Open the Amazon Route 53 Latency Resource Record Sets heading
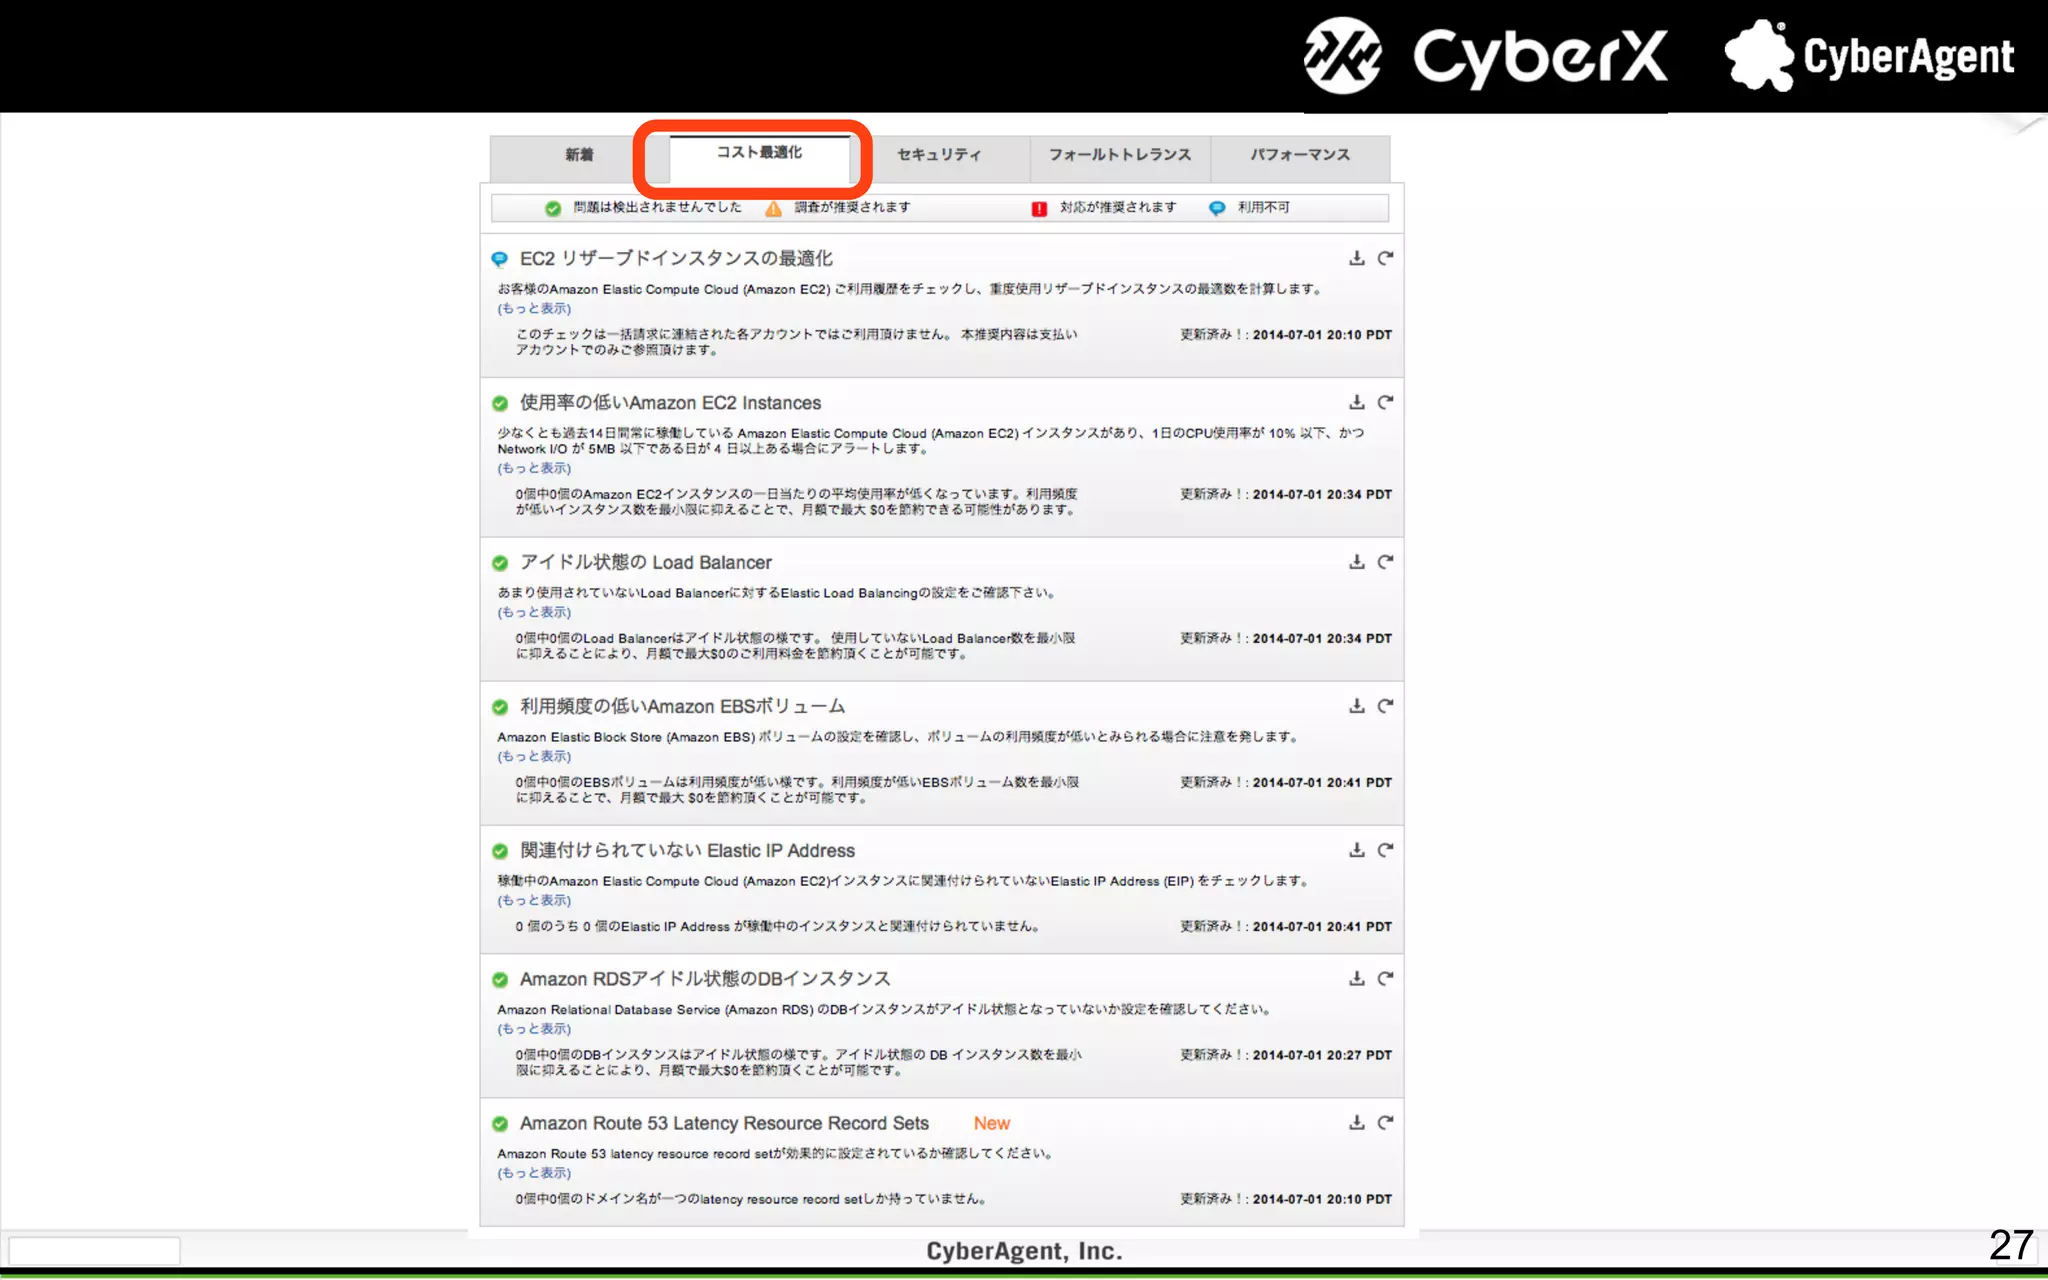2048x1280 pixels. pos(723,1123)
